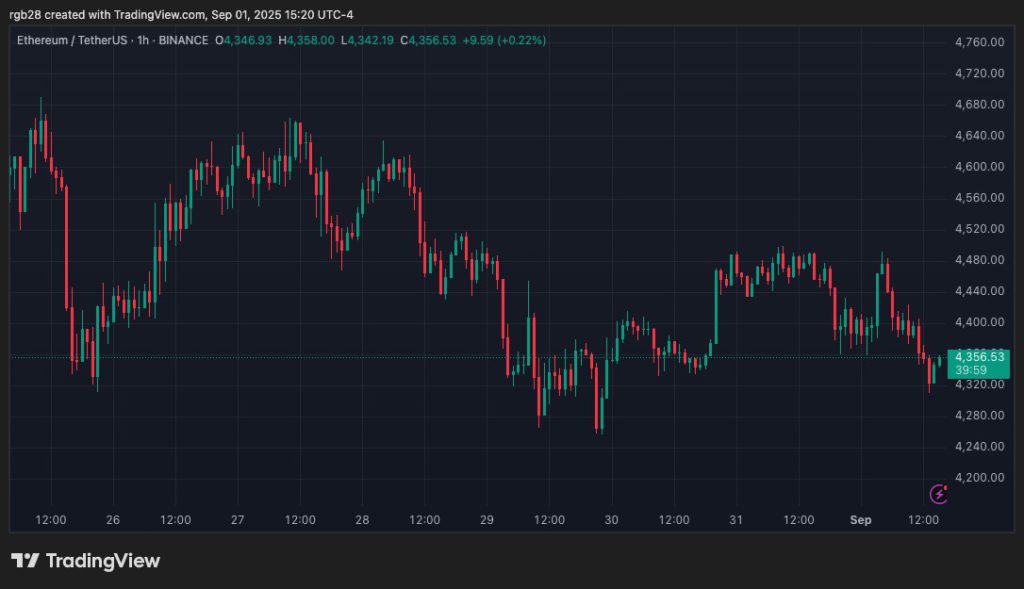Click the open value O4,346.93
This screenshot has height=589, width=1024.
(246, 41)
